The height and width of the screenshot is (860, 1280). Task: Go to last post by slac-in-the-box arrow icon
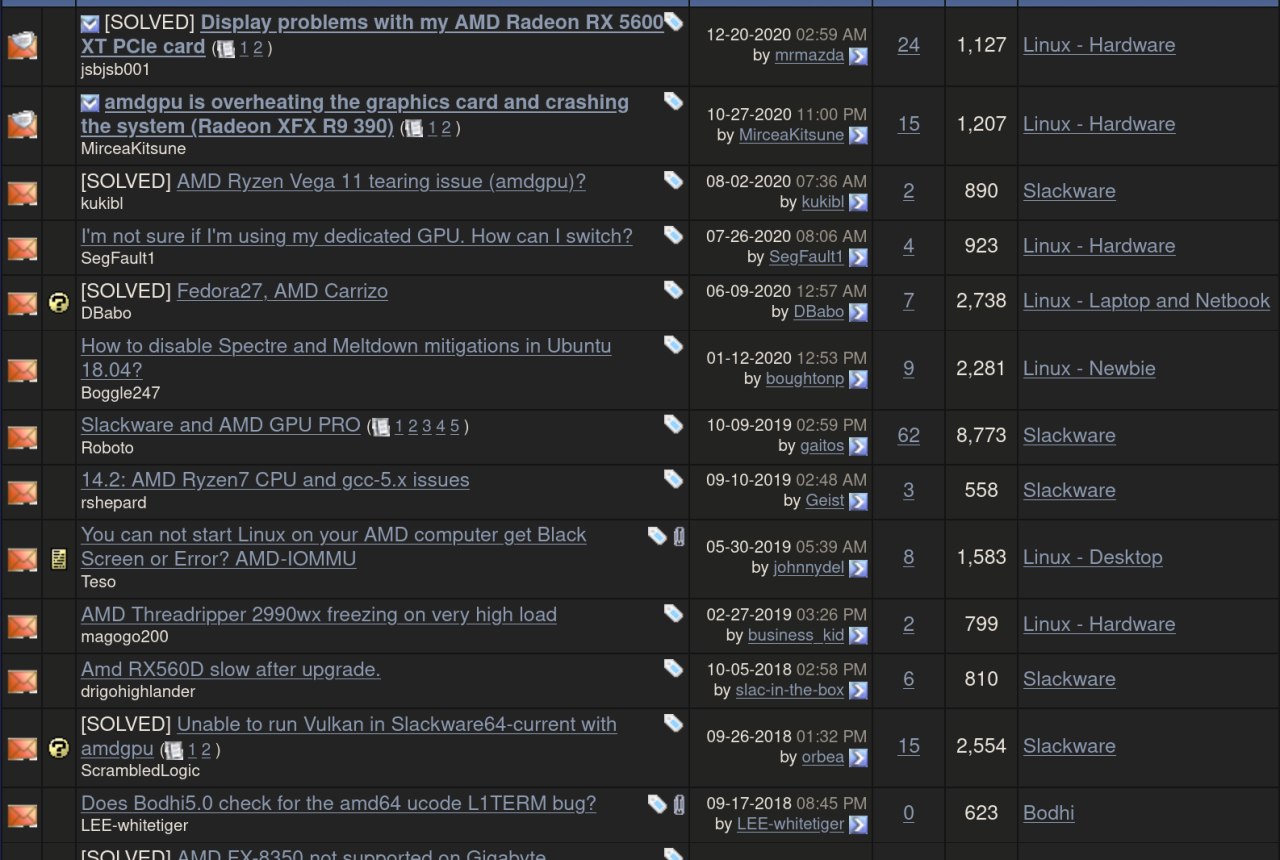(858, 690)
